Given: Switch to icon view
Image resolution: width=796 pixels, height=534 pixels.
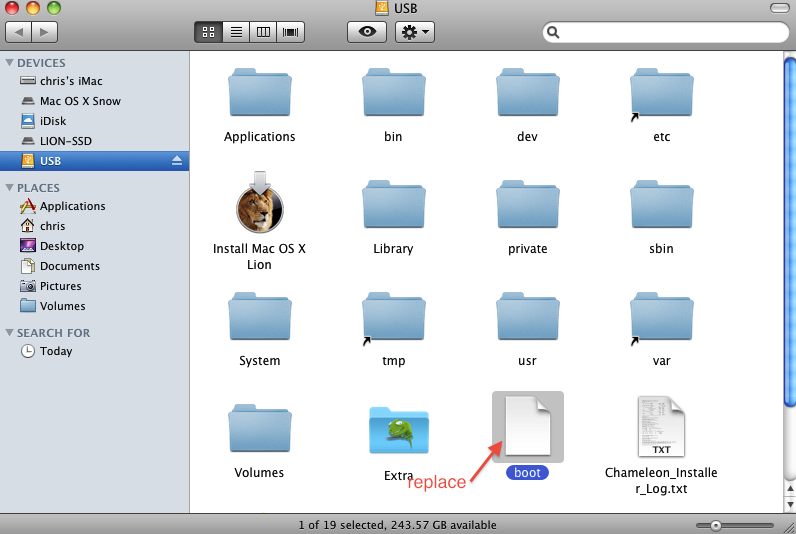Looking at the screenshot, I should 208,32.
